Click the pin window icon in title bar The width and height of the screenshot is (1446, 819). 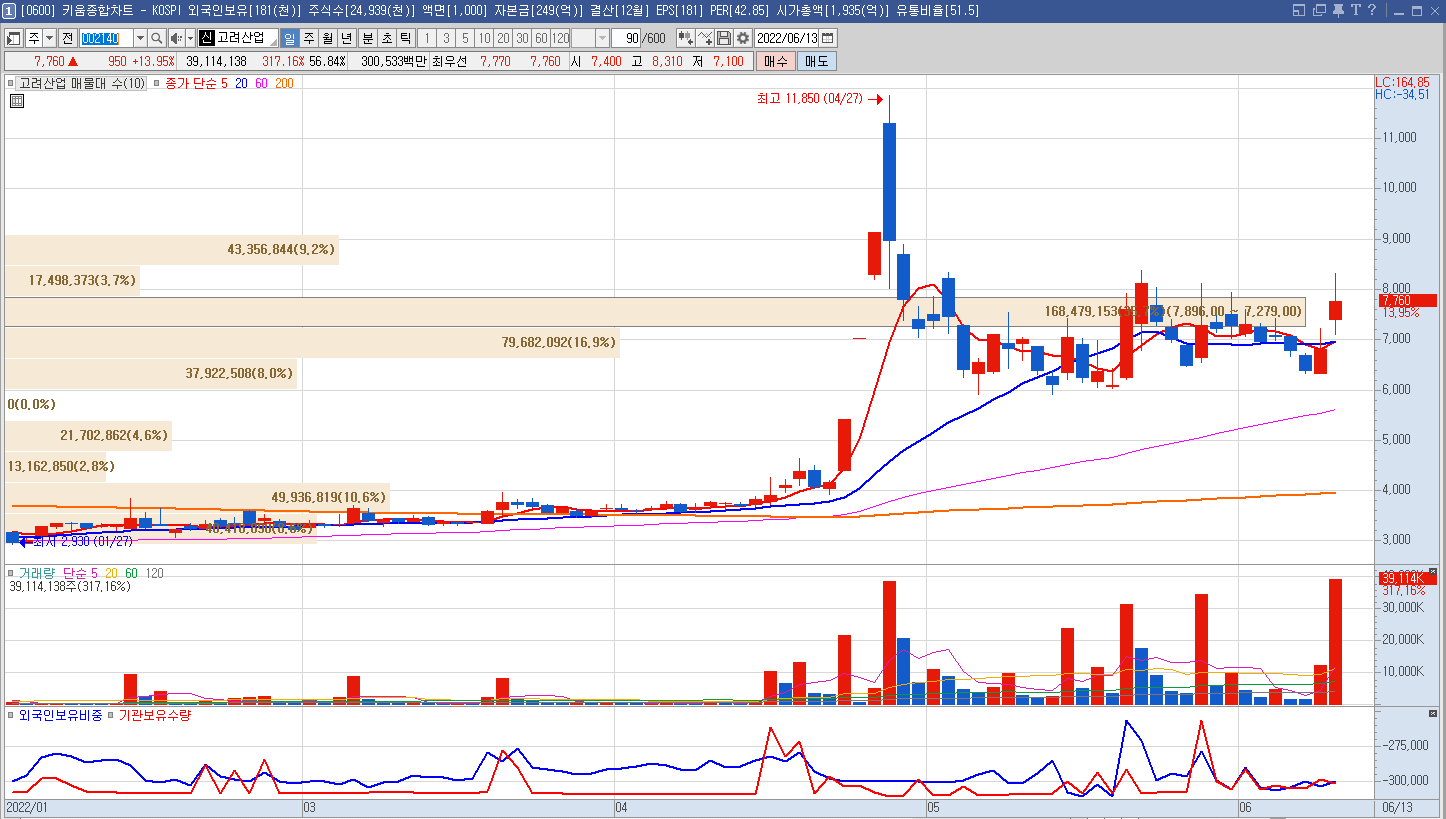coord(1338,10)
